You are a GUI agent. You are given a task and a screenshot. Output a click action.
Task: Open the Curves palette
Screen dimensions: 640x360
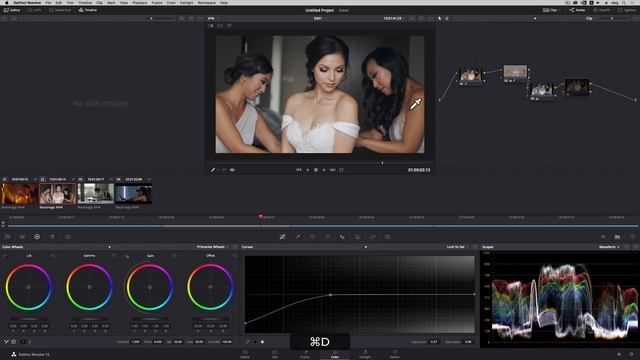coord(282,237)
